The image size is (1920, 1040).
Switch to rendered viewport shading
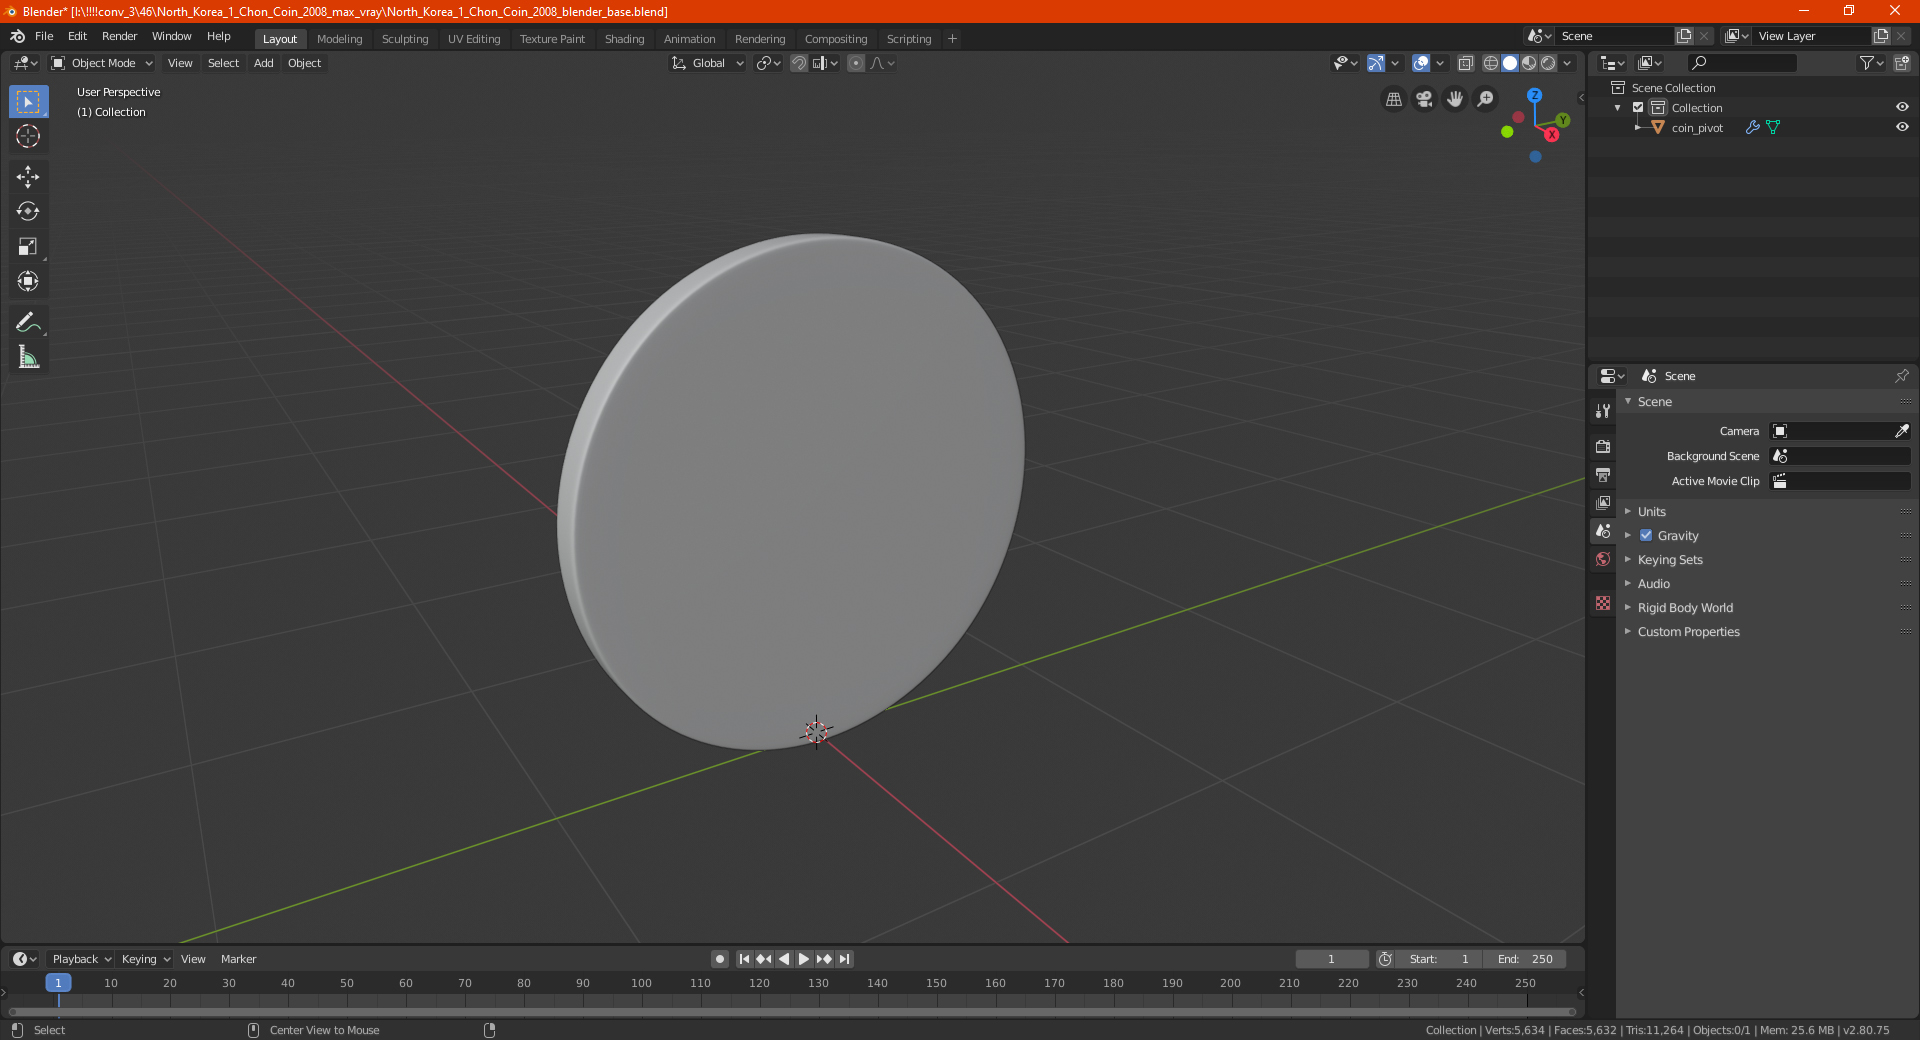pos(1548,63)
